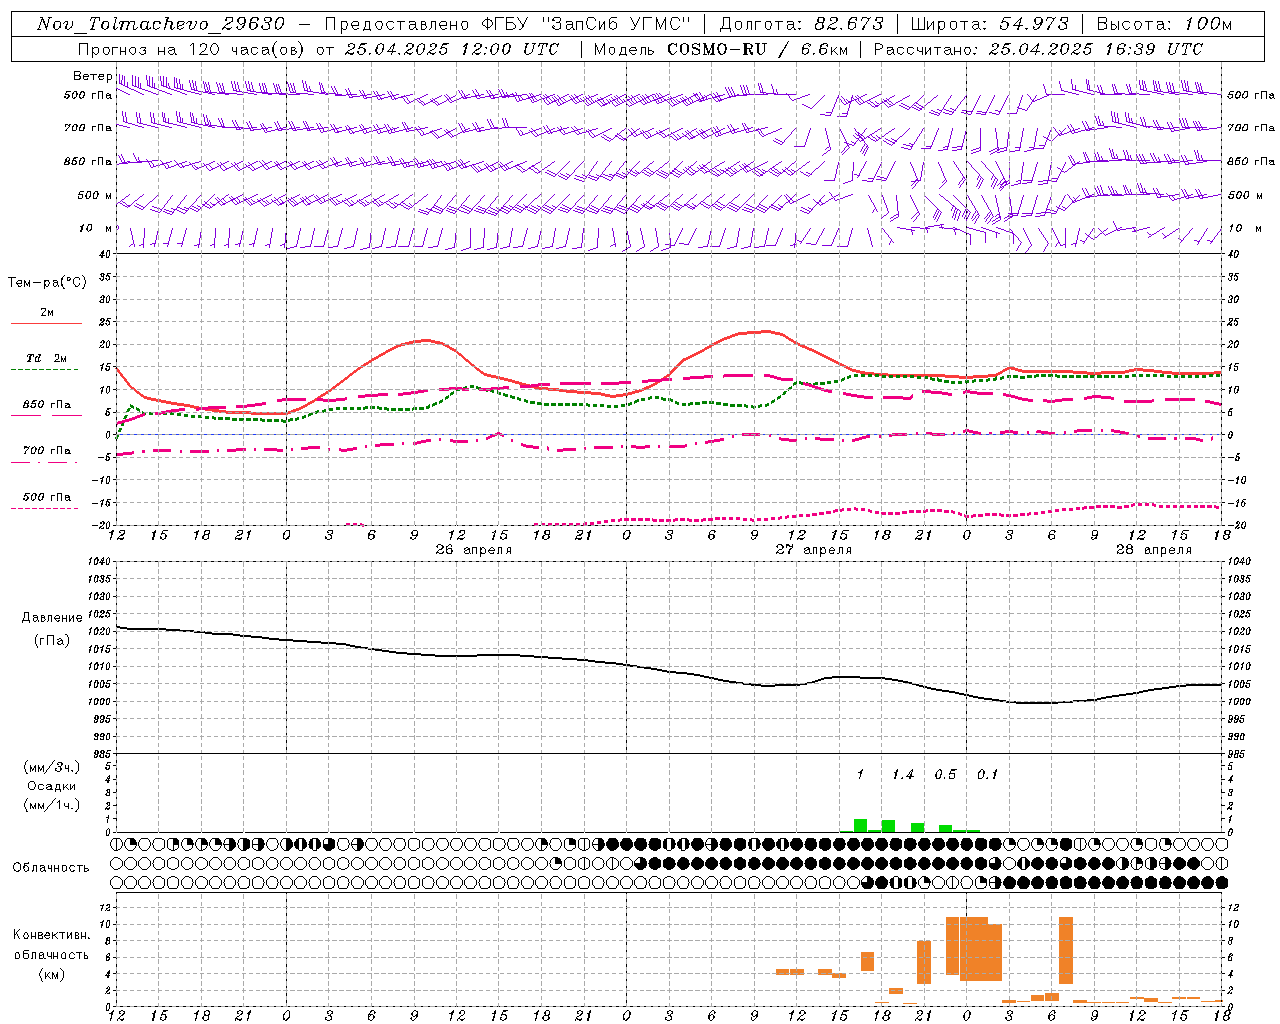The image size is (1280, 1024).
Task: Click the red line sample under 2м legend
Action: (x=46, y=323)
